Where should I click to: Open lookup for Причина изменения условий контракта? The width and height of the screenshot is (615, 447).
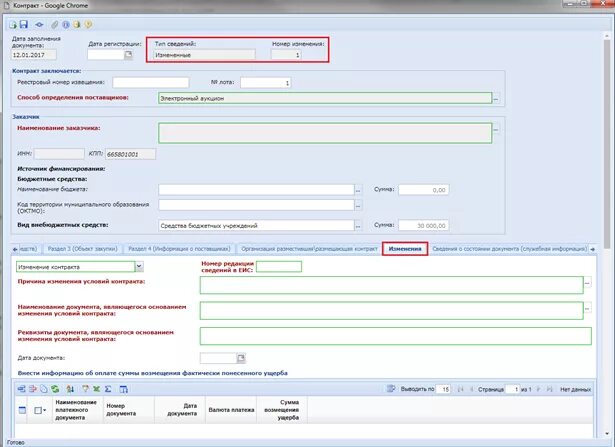[x=588, y=282]
